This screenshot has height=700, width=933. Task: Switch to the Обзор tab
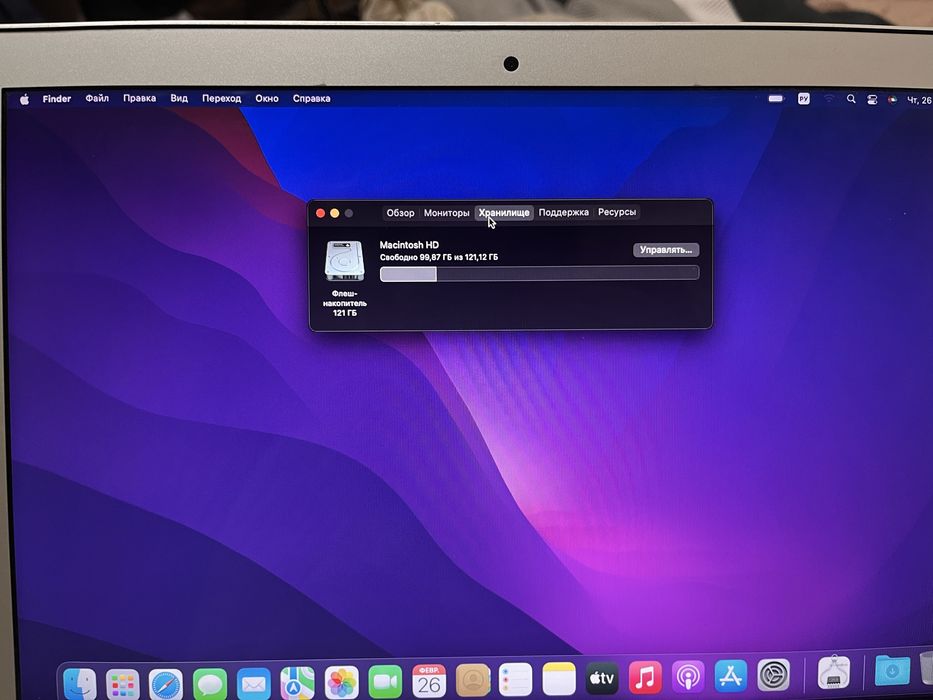pos(400,212)
